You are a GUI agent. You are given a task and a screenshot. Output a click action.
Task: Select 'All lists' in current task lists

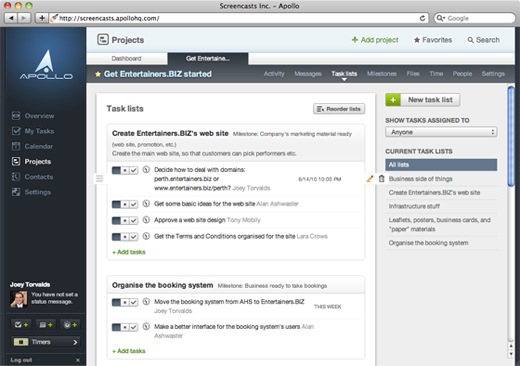pyautogui.click(x=441, y=165)
